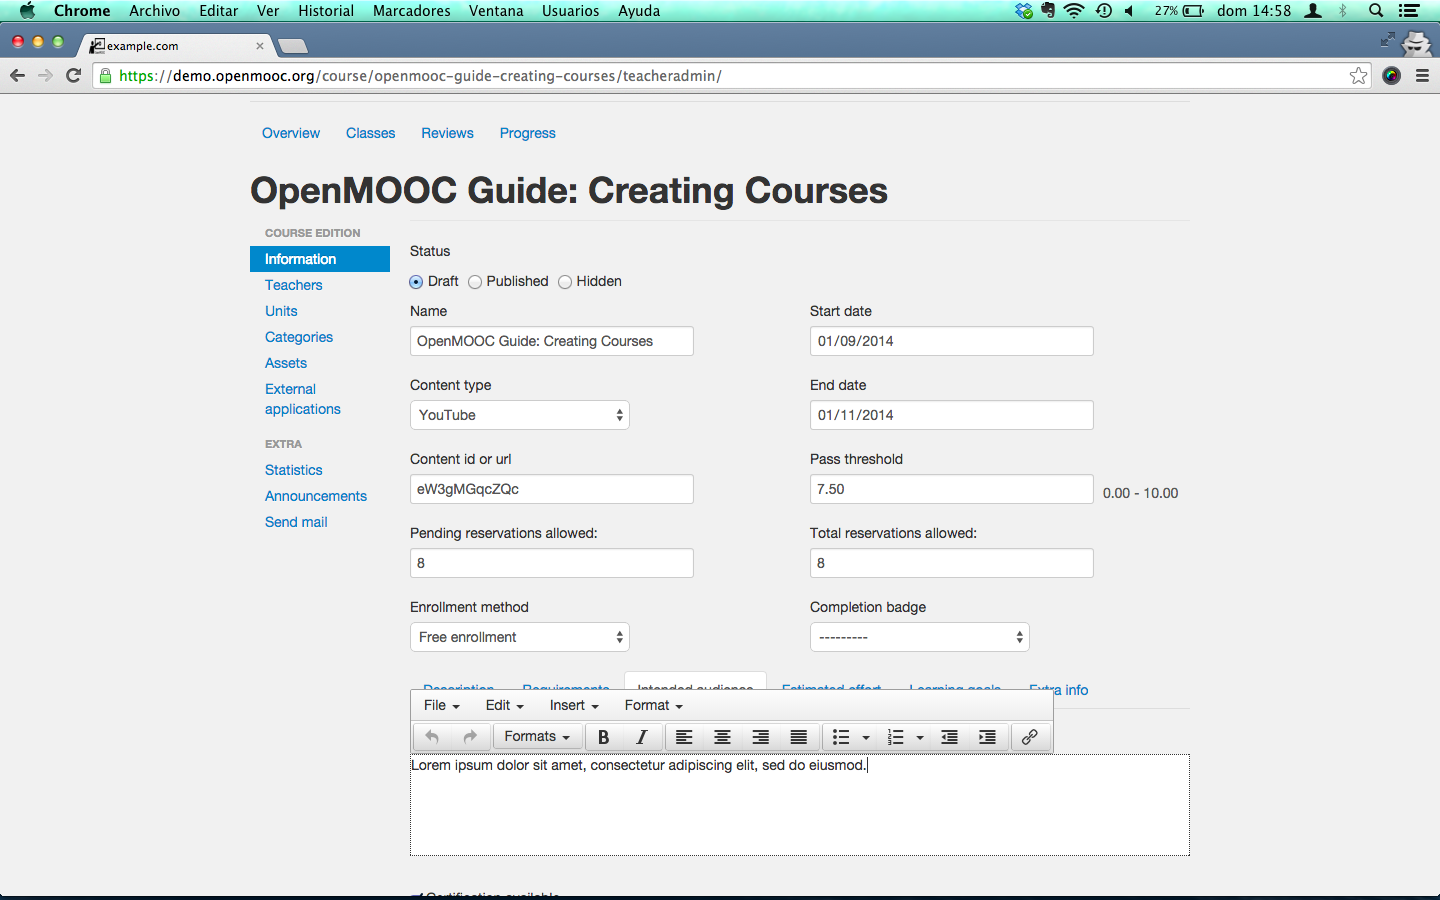Open the Announcements link in sidebar
Screen dimensions: 1440x900
coord(316,496)
